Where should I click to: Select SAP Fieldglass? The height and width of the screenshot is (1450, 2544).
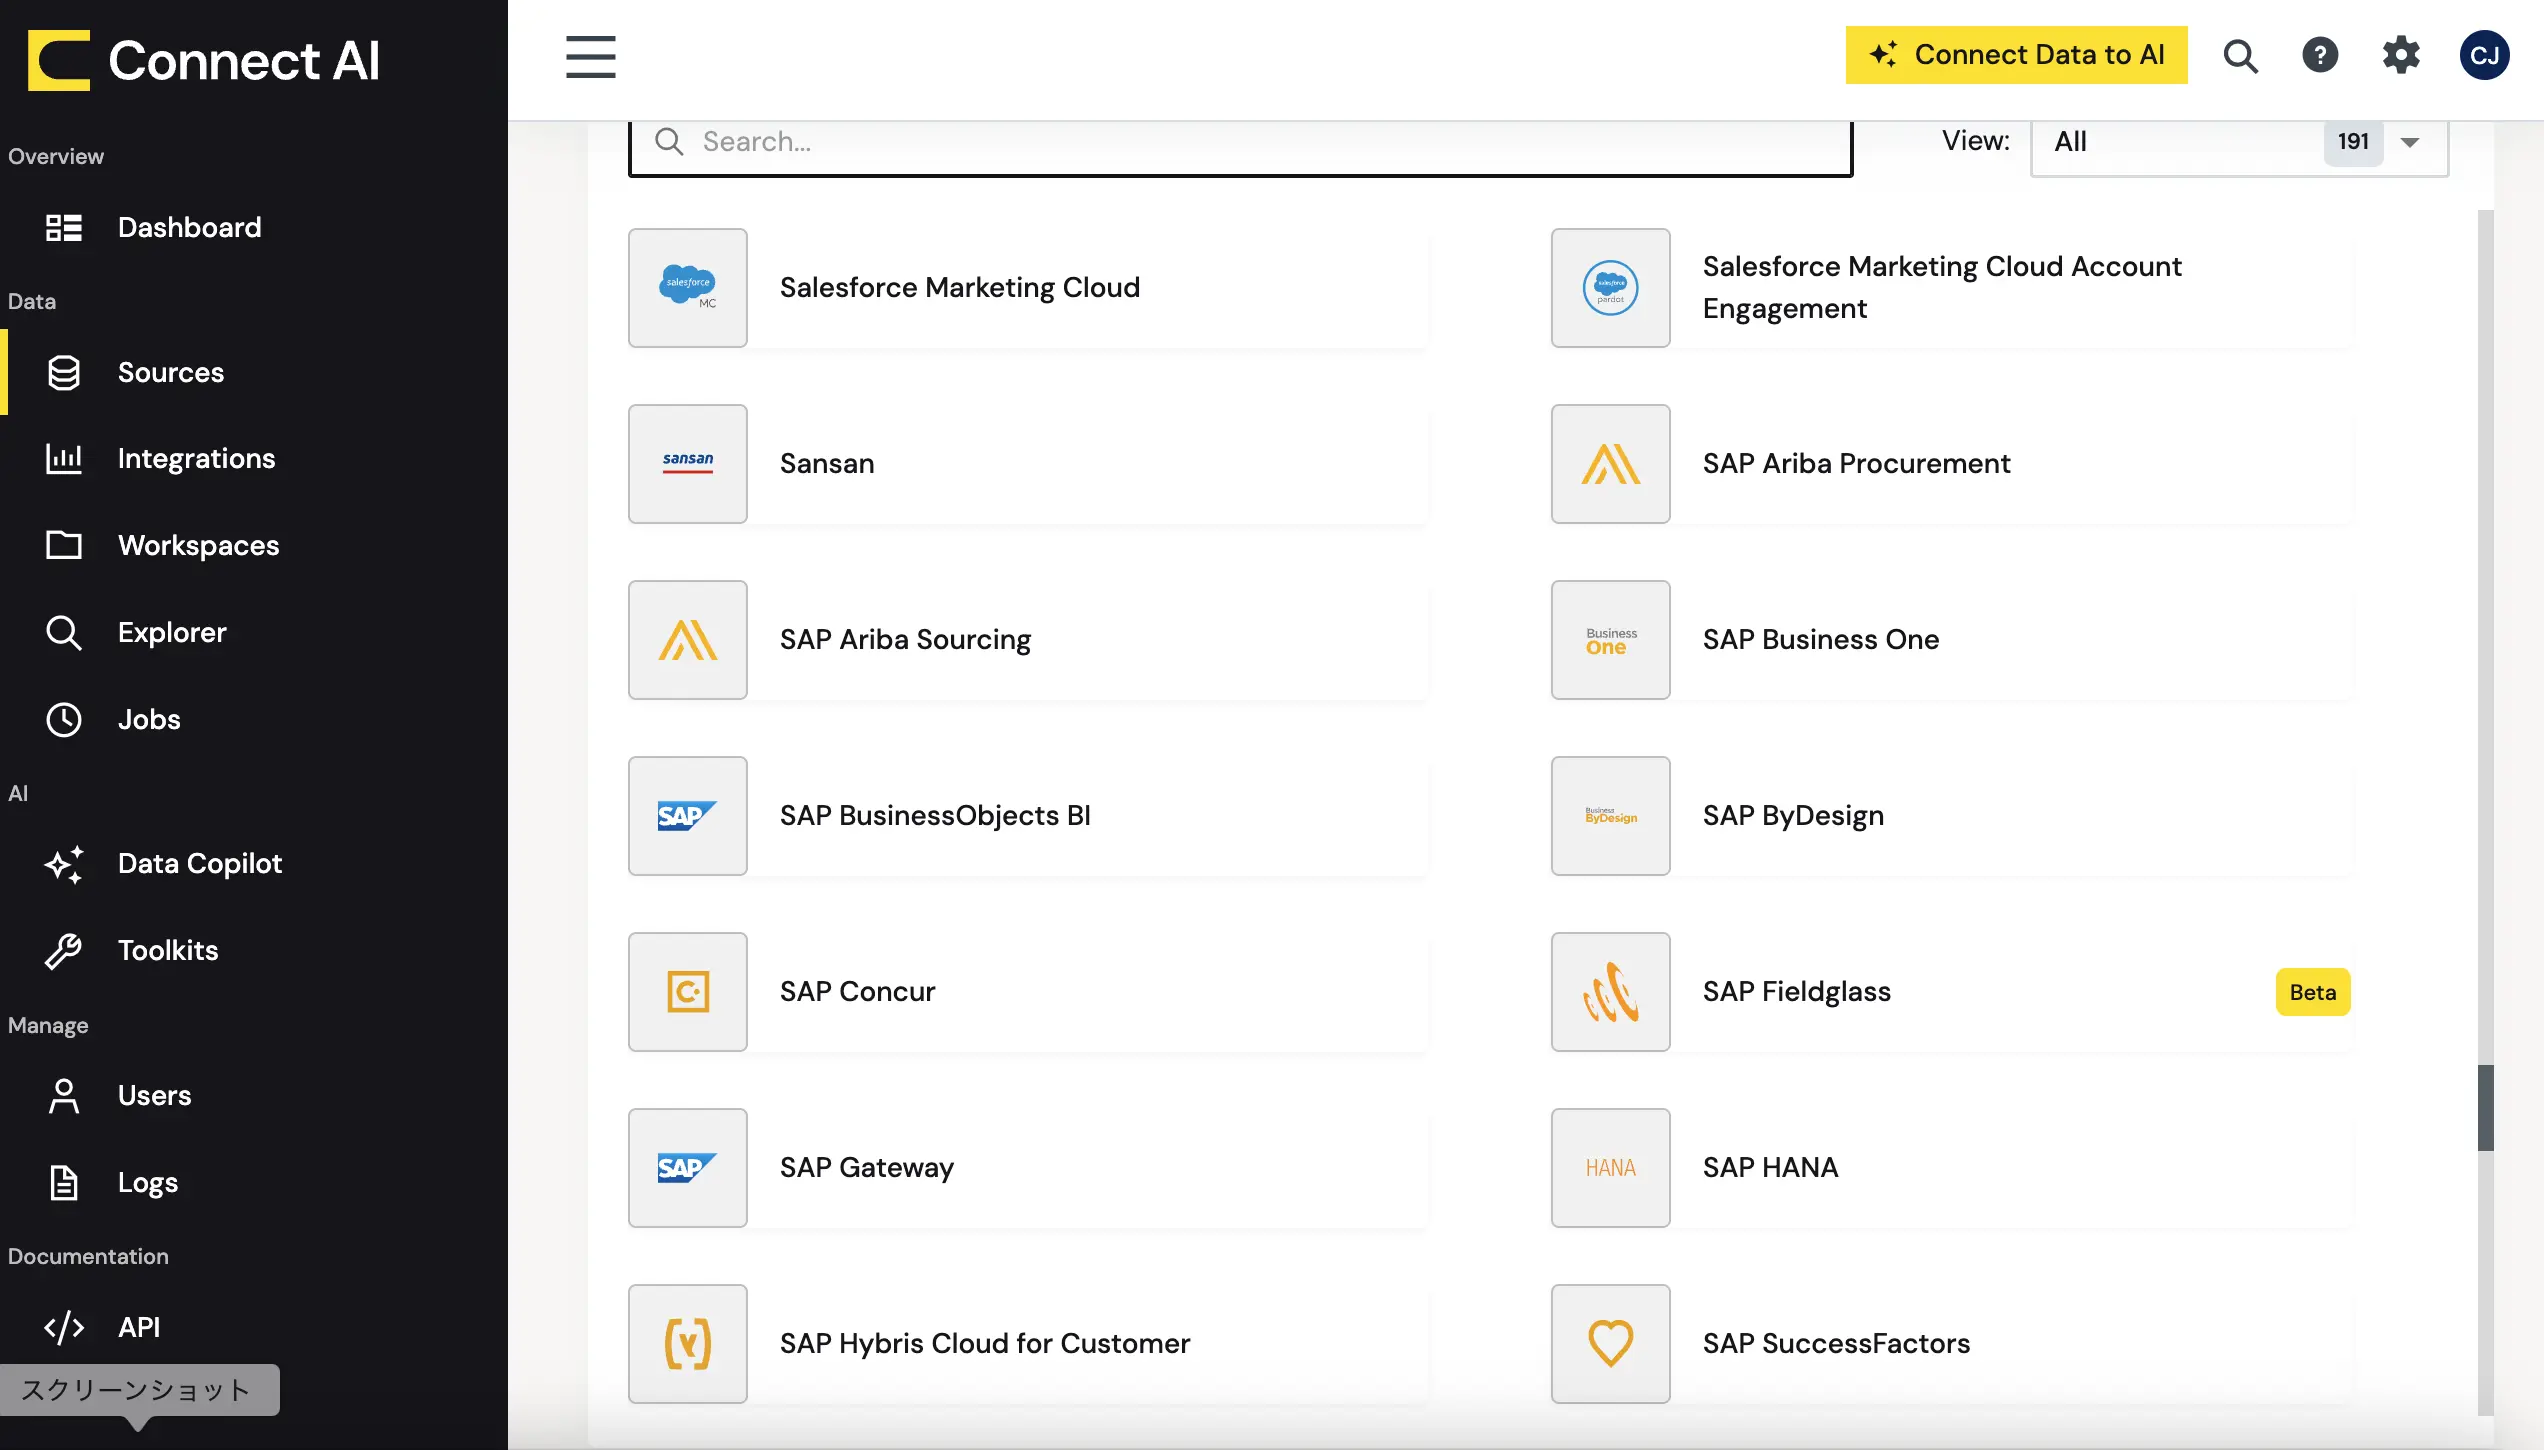tap(1951, 992)
